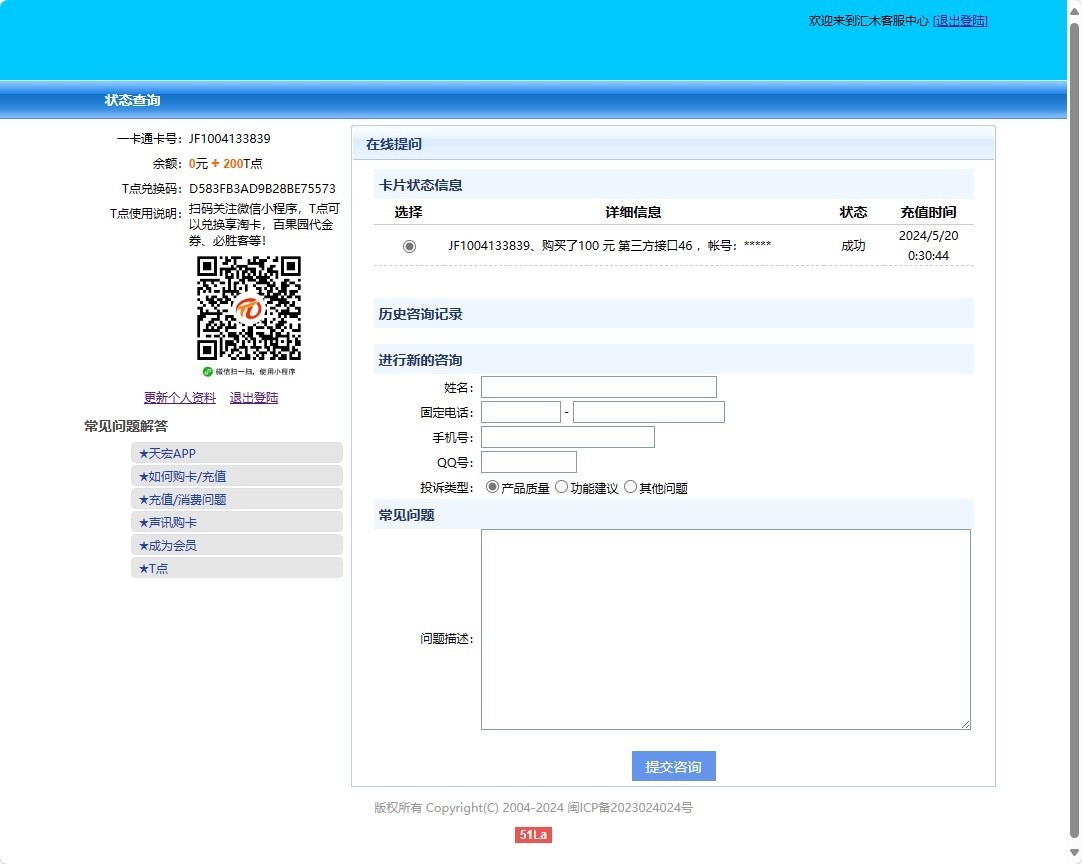Click the WeChat mini-program QR code
1082x864 pixels.
click(x=249, y=308)
